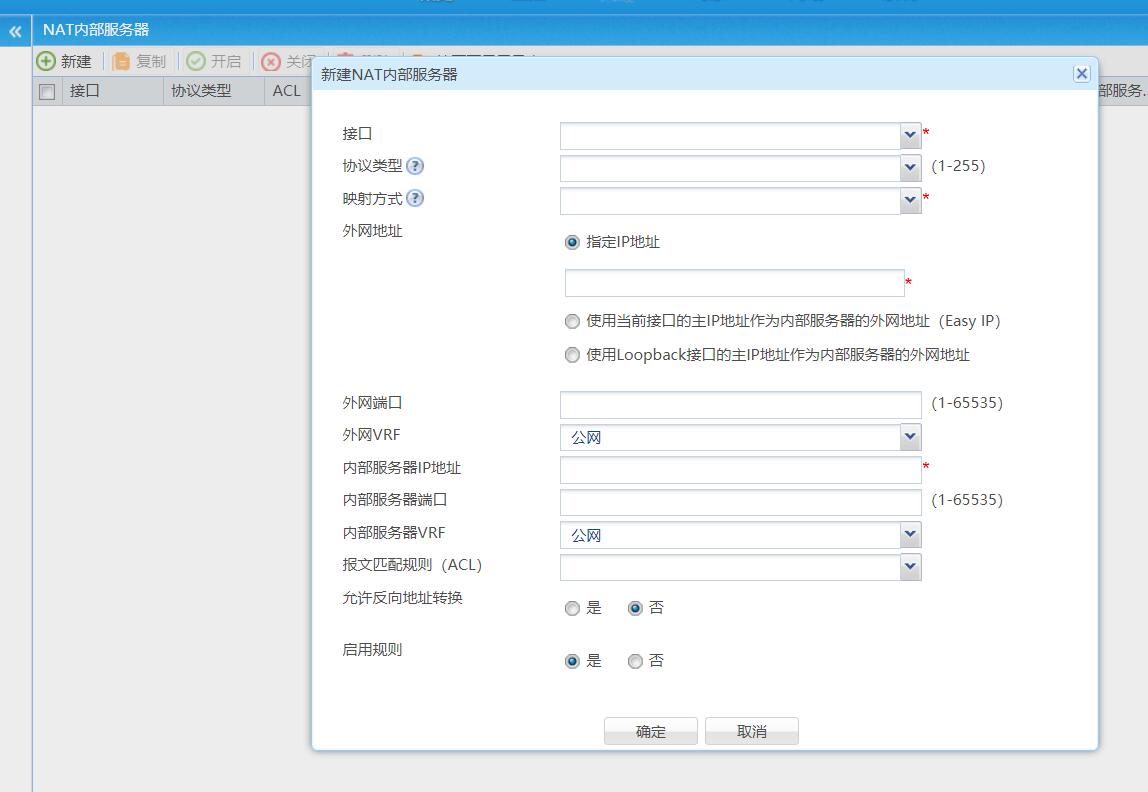Click the 外网端口 input field

click(x=740, y=405)
